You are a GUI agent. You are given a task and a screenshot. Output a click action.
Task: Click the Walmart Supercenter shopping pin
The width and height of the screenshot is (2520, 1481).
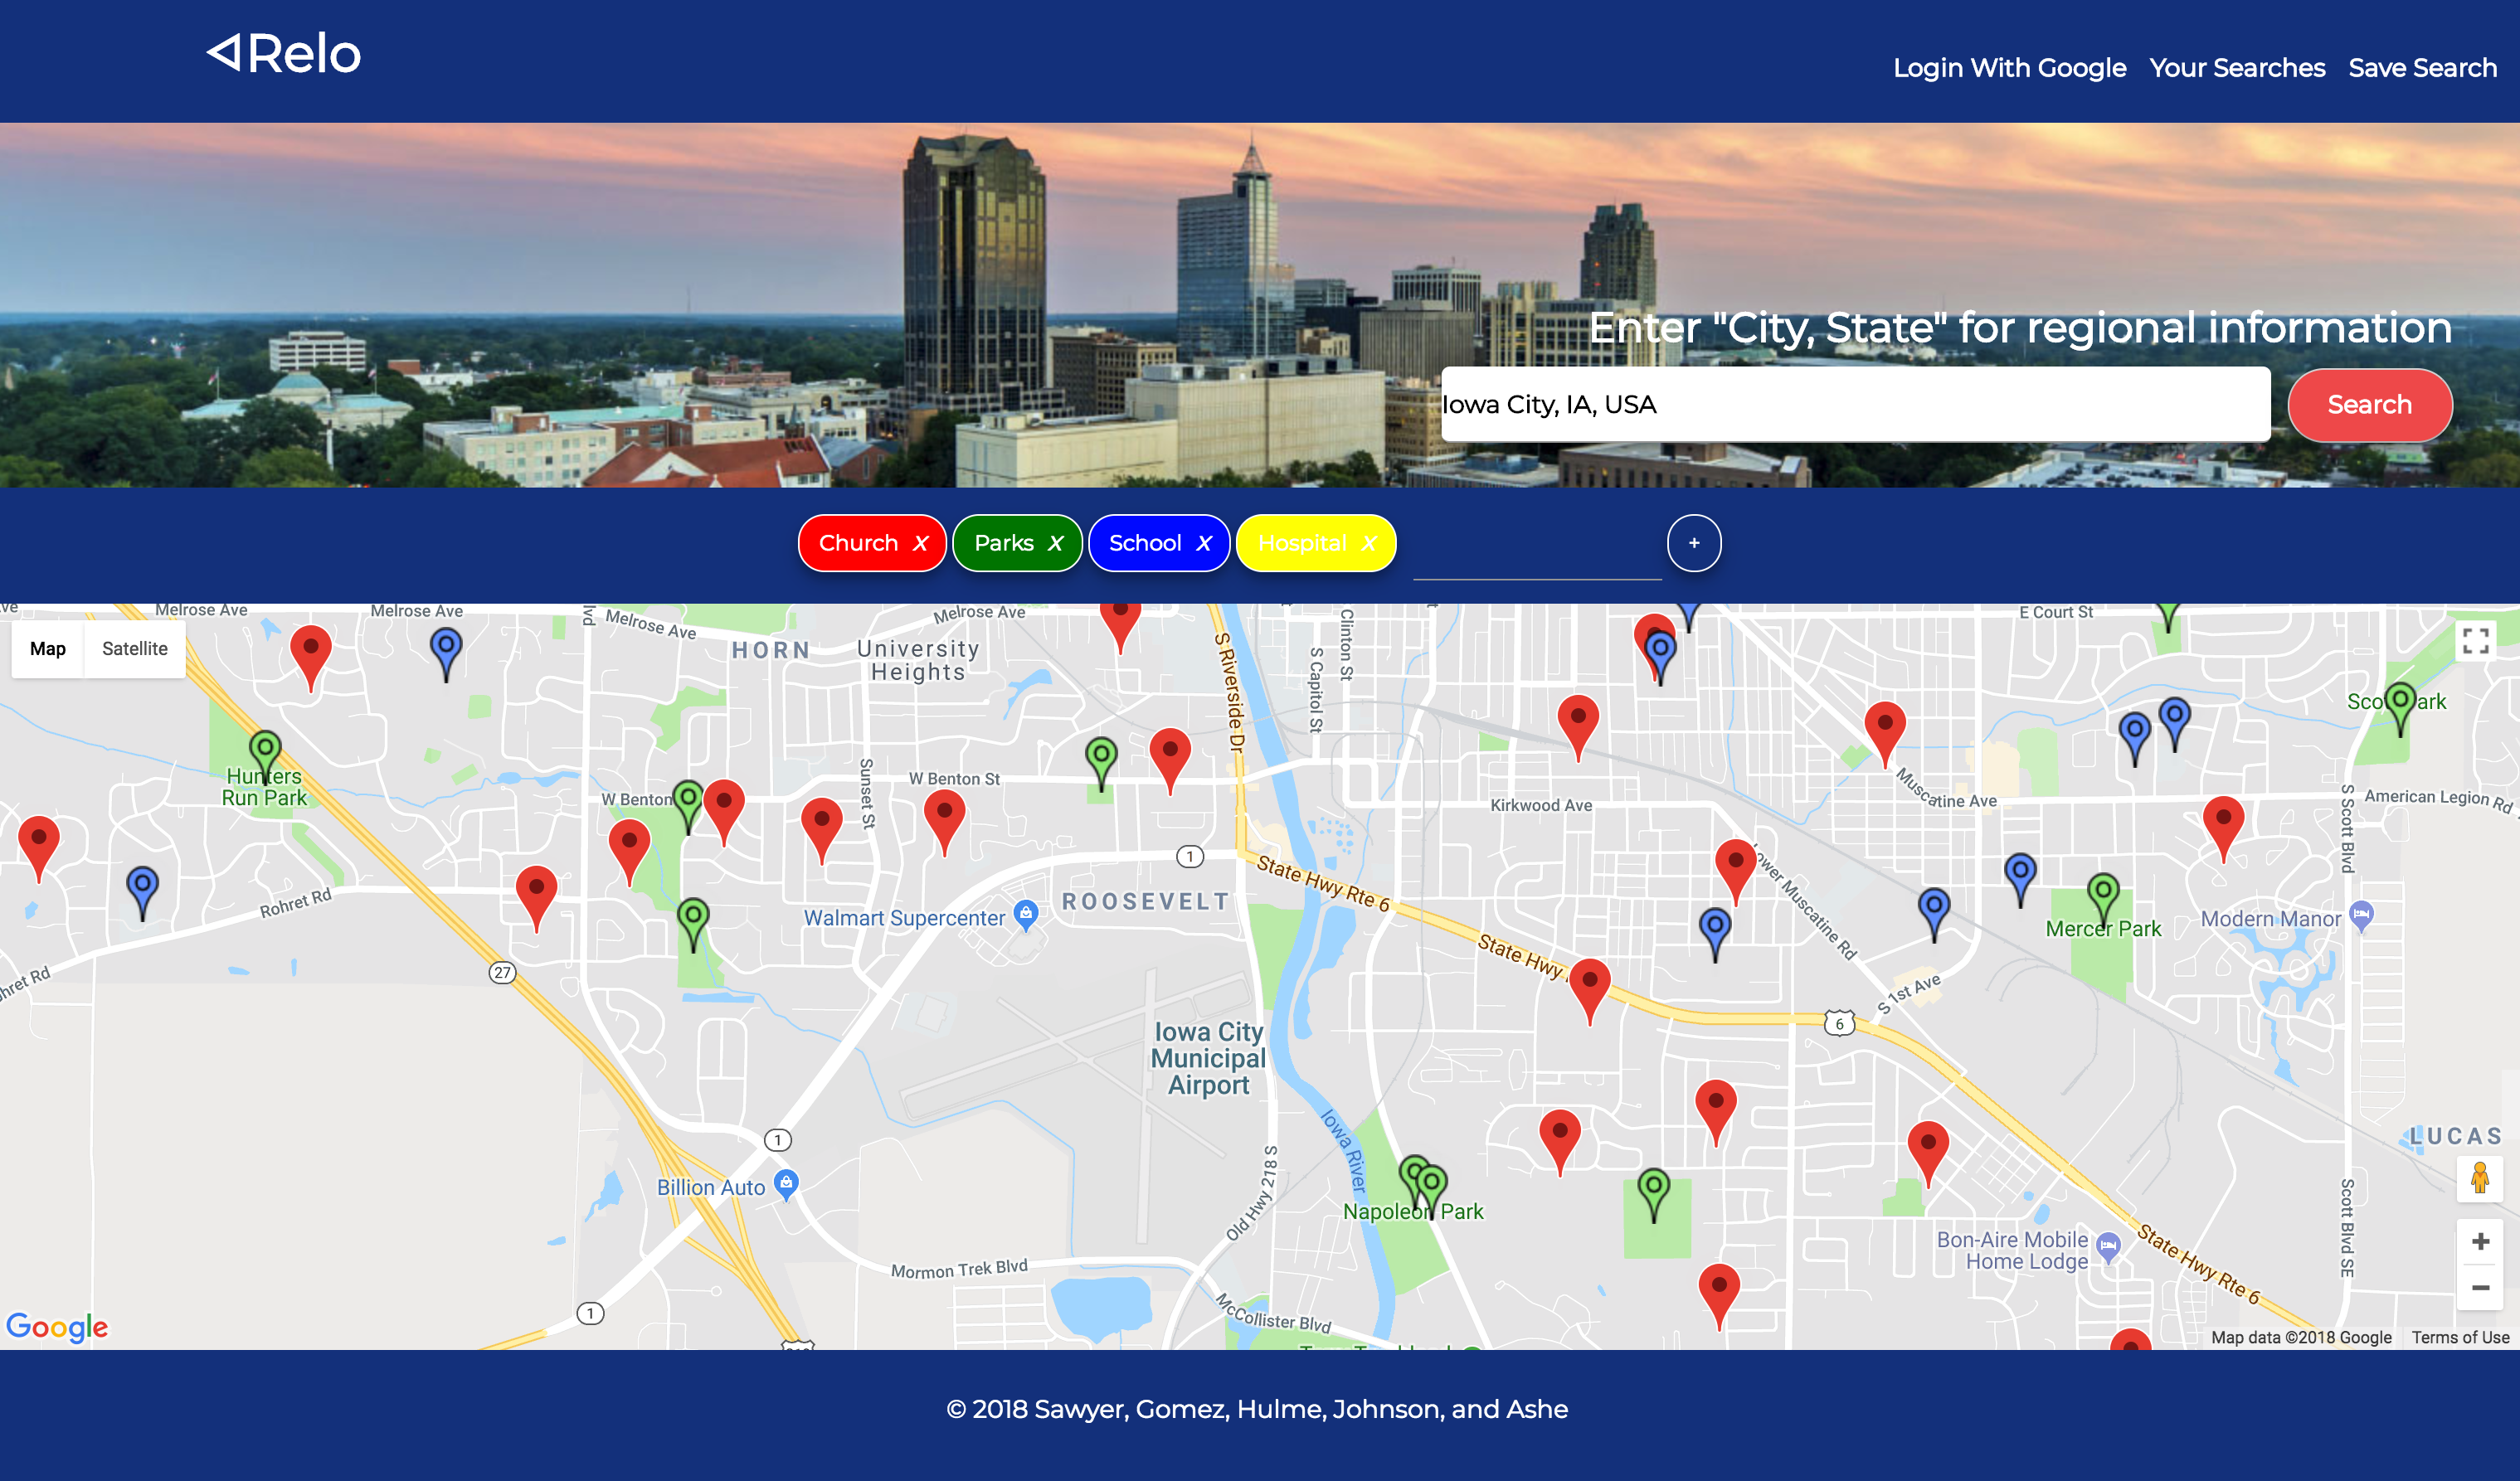(1025, 913)
